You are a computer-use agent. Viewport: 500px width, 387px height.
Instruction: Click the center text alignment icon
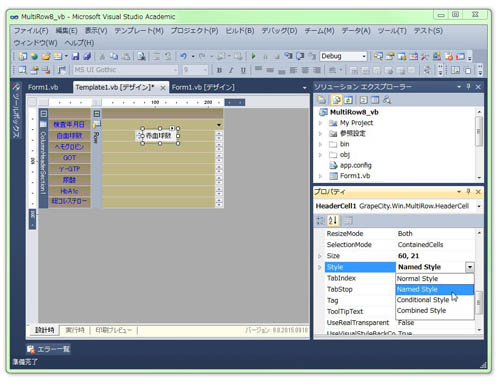pos(305,70)
